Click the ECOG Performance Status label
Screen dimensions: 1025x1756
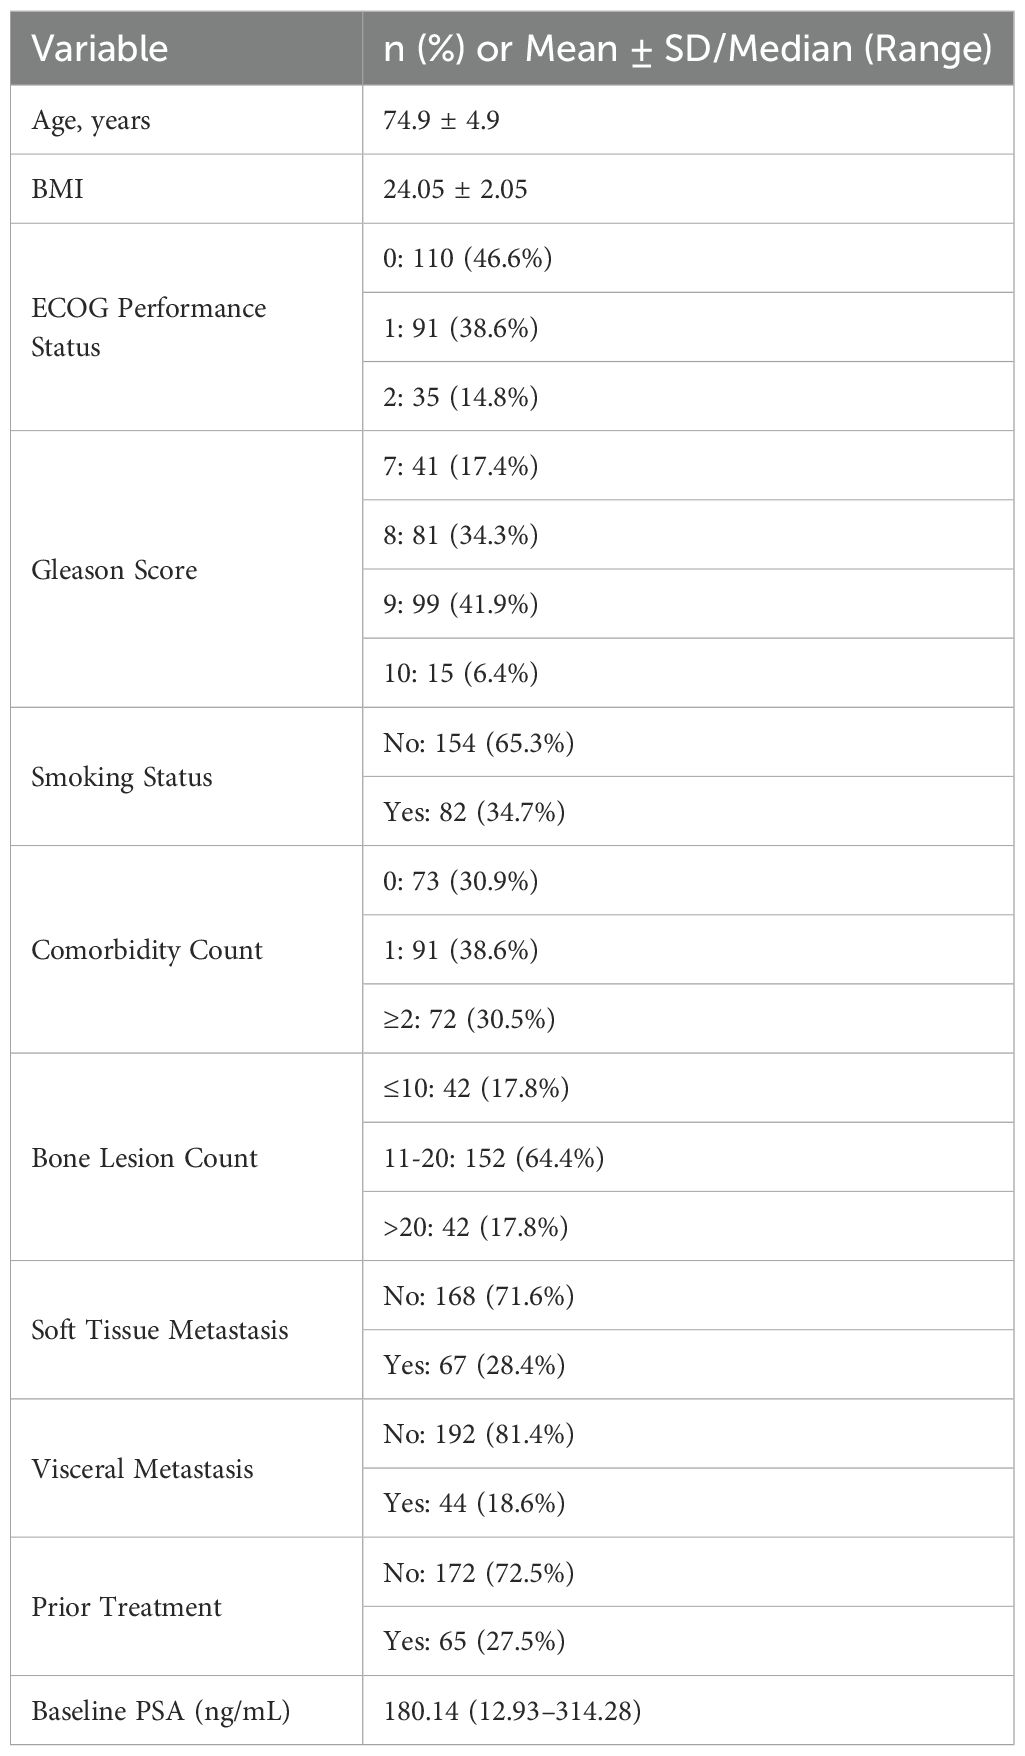pos(148,327)
